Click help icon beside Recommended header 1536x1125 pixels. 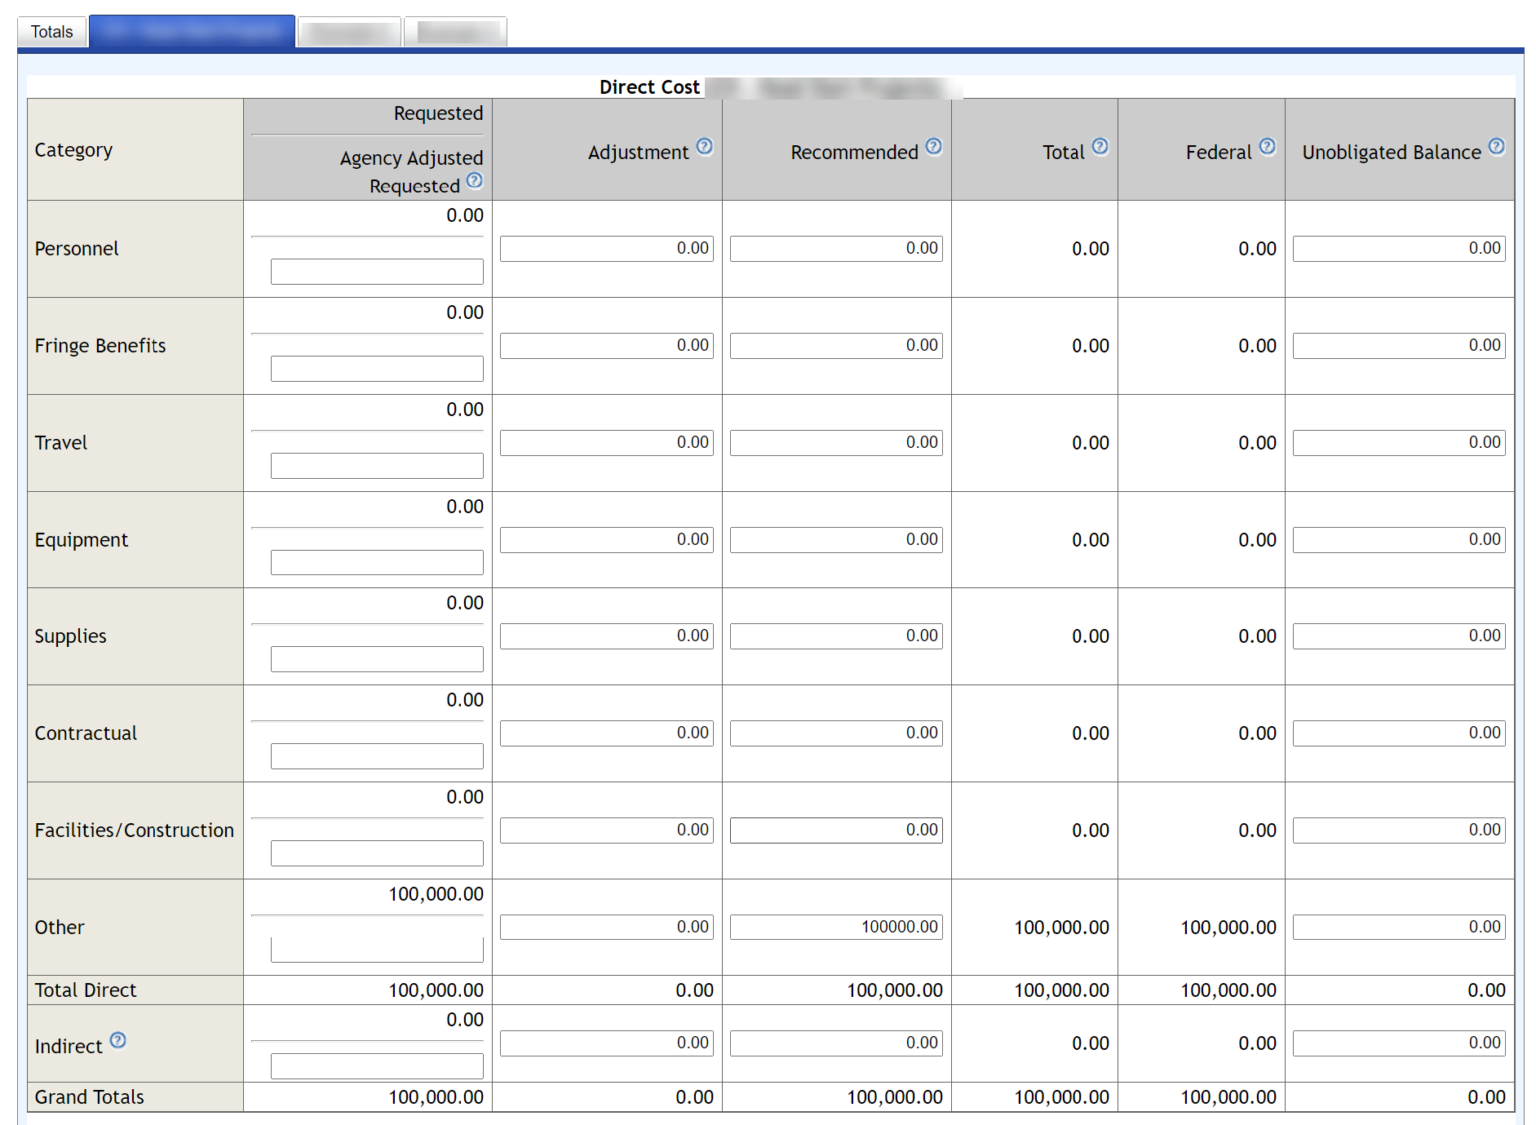[x=934, y=147]
